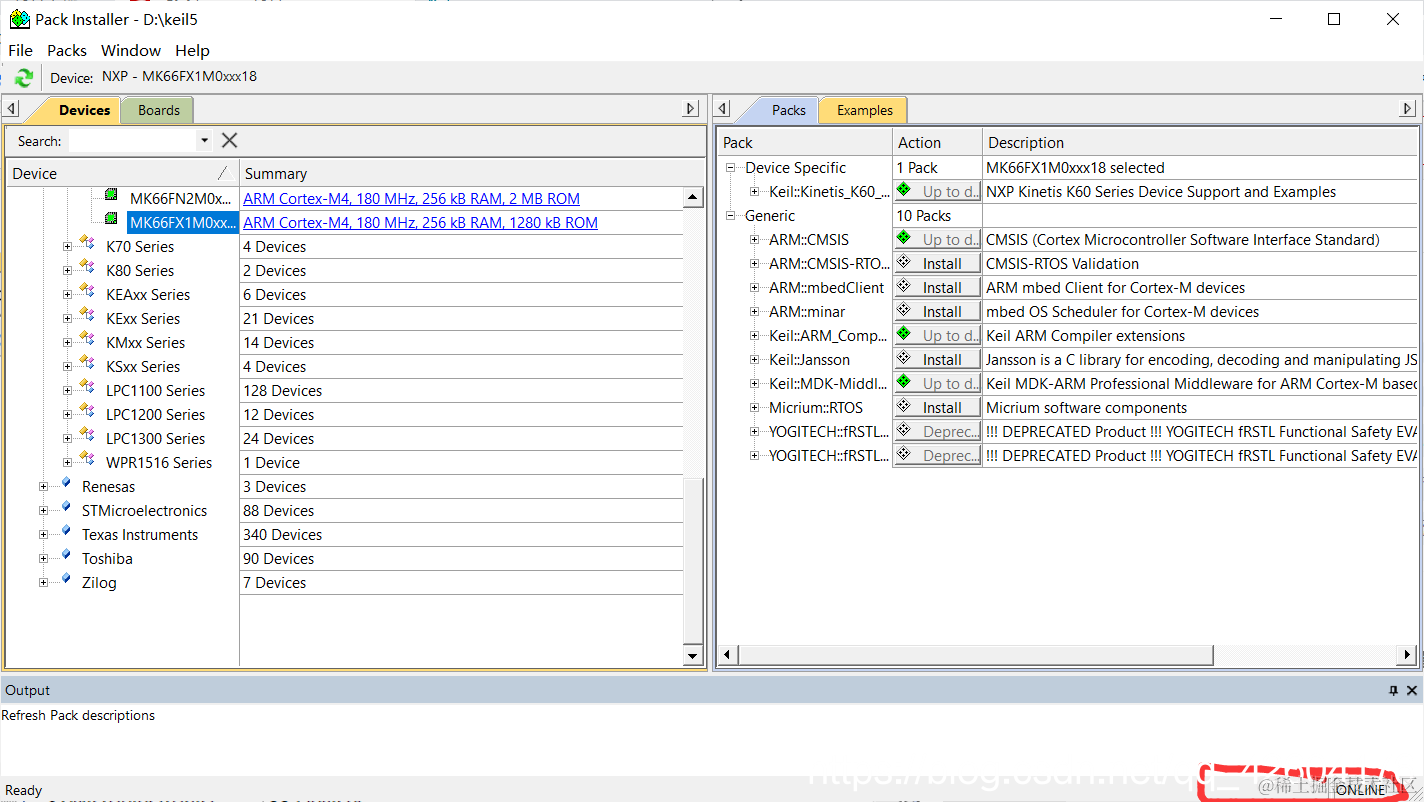Clear the search with the X icon

pyautogui.click(x=229, y=141)
